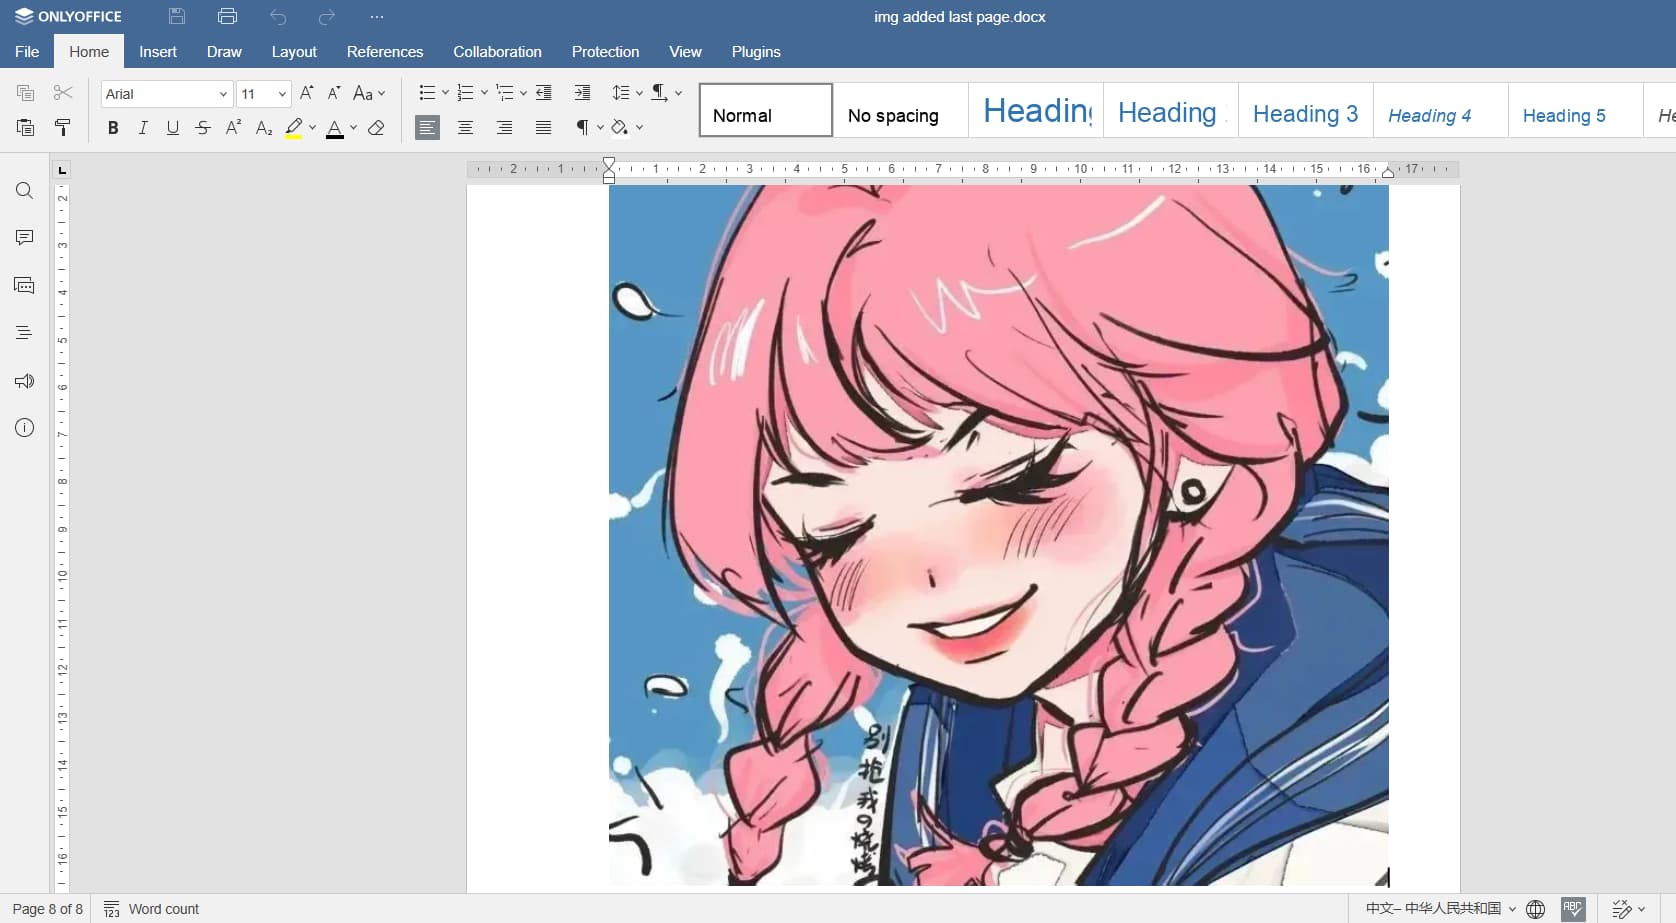This screenshot has height=923, width=1676.
Task: Open the Chat panel in sidebar
Action: (x=25, y=285)
